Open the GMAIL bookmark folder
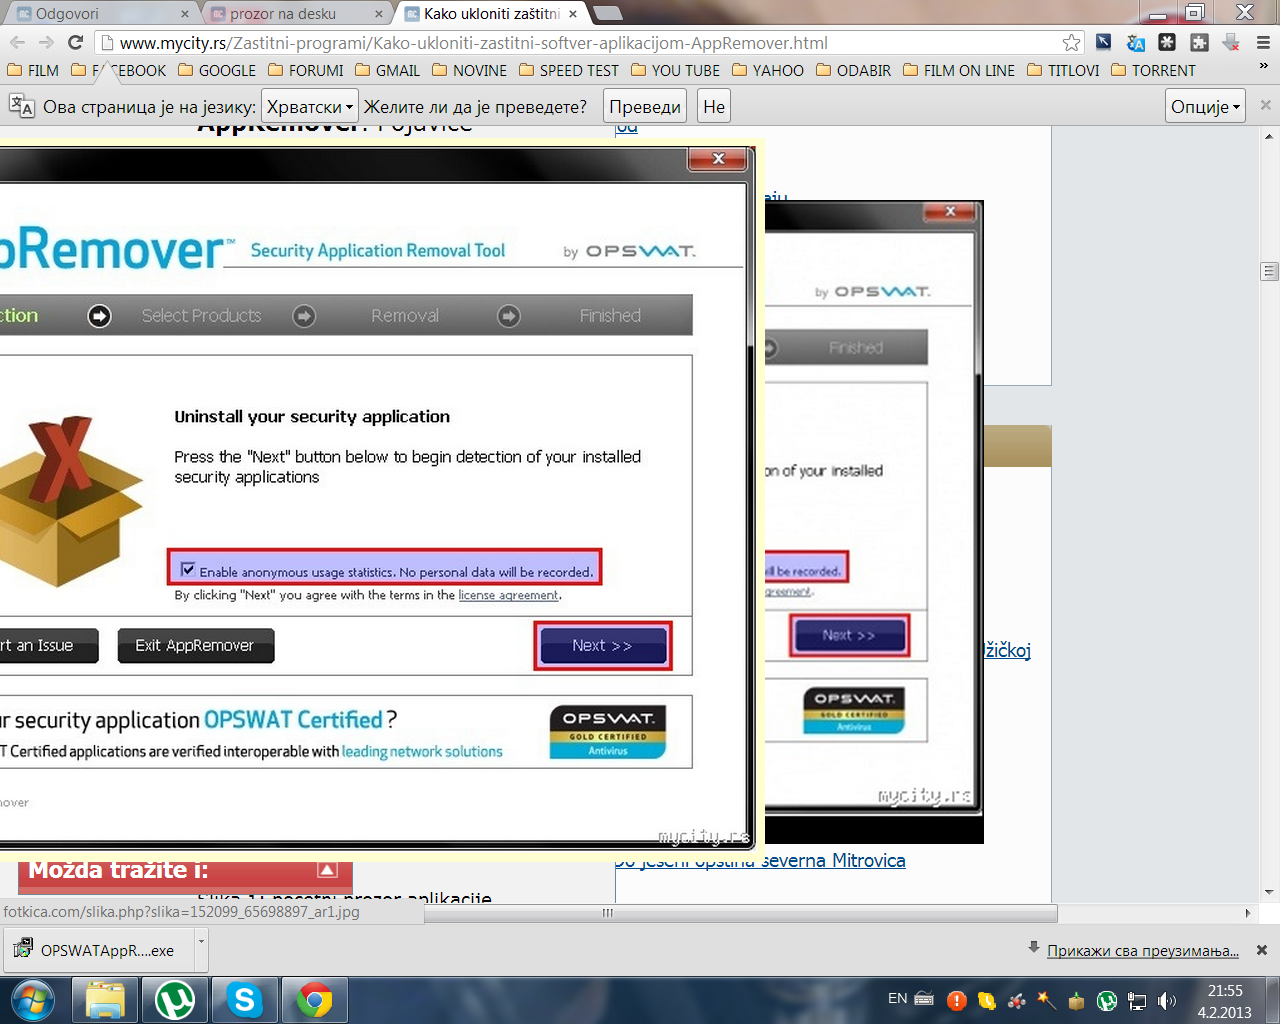 (387, 70)
